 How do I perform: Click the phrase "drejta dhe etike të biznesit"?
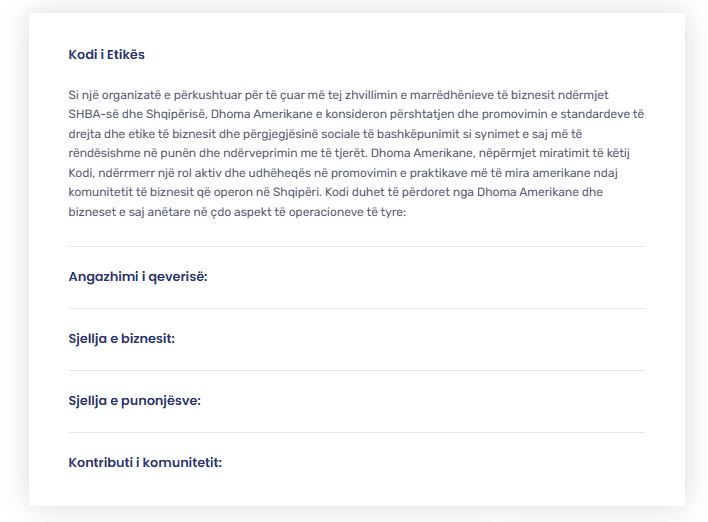144,133
